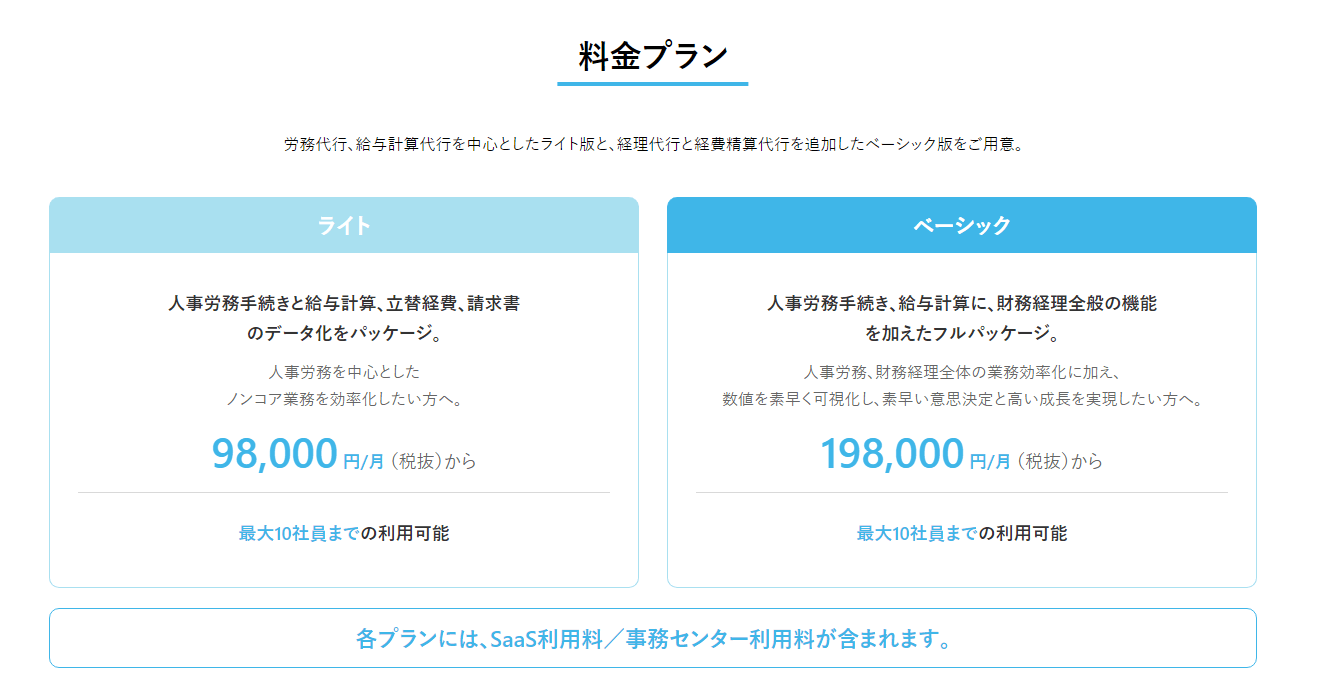Click the intro sentence below 料金プラン
This screenshot has height=689, width=1320.
652,144
